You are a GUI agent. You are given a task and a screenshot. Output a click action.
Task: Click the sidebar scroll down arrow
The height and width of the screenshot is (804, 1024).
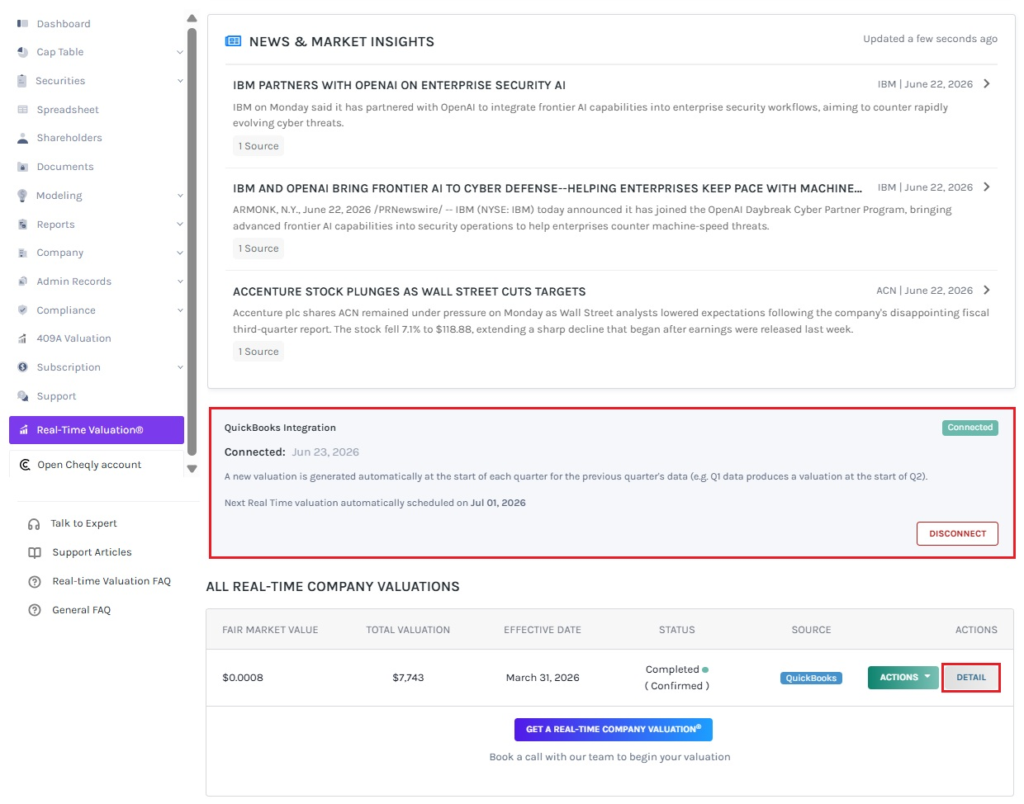(192, 469)
